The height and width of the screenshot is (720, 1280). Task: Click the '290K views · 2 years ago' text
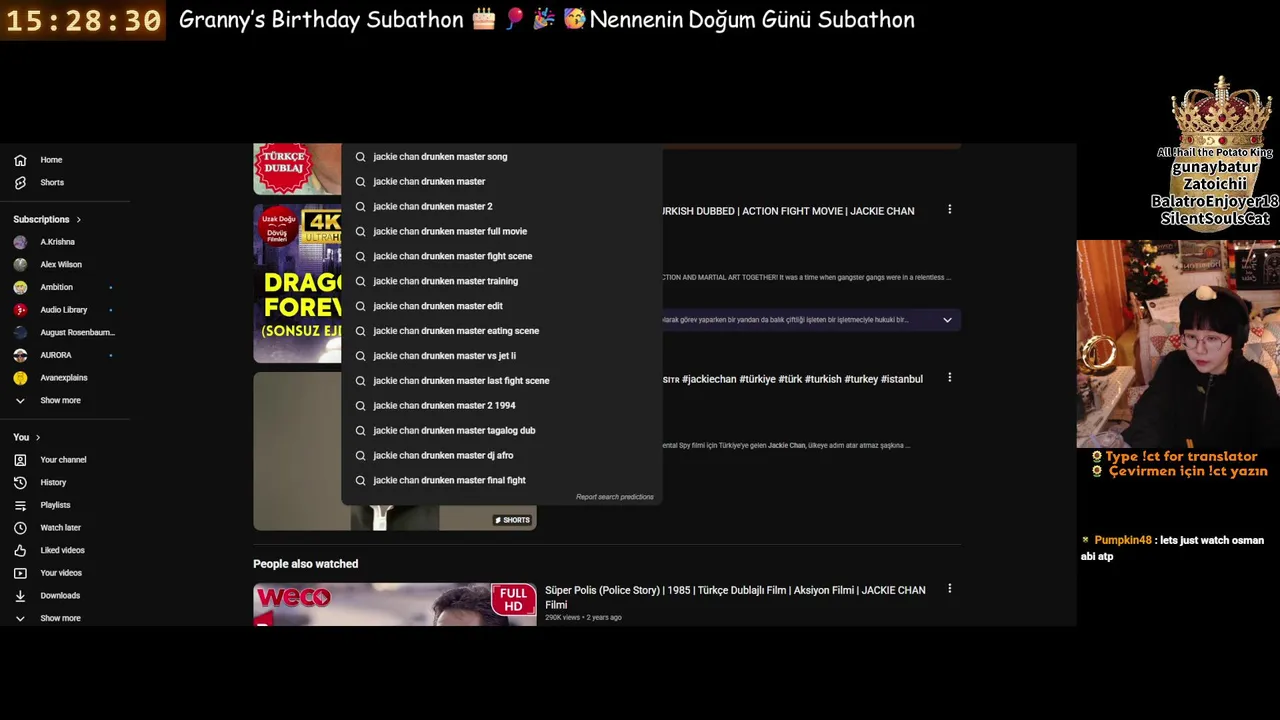pos(583,618)
